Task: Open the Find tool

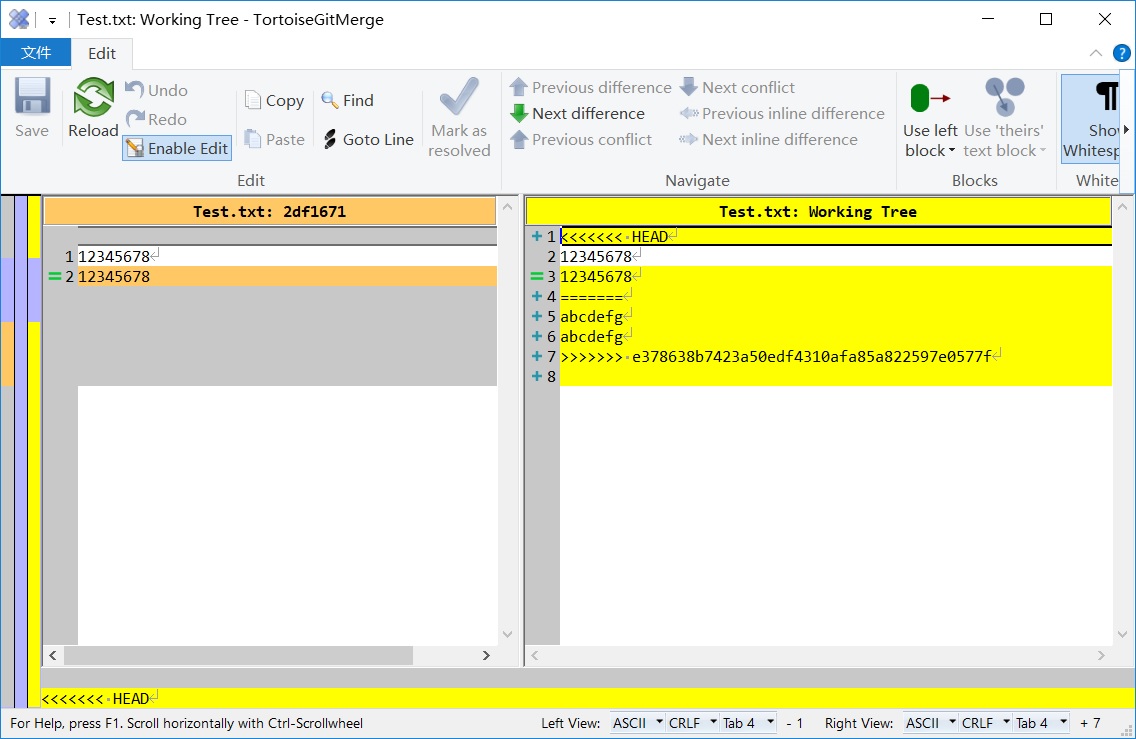Action: click(x=348, y=100)
